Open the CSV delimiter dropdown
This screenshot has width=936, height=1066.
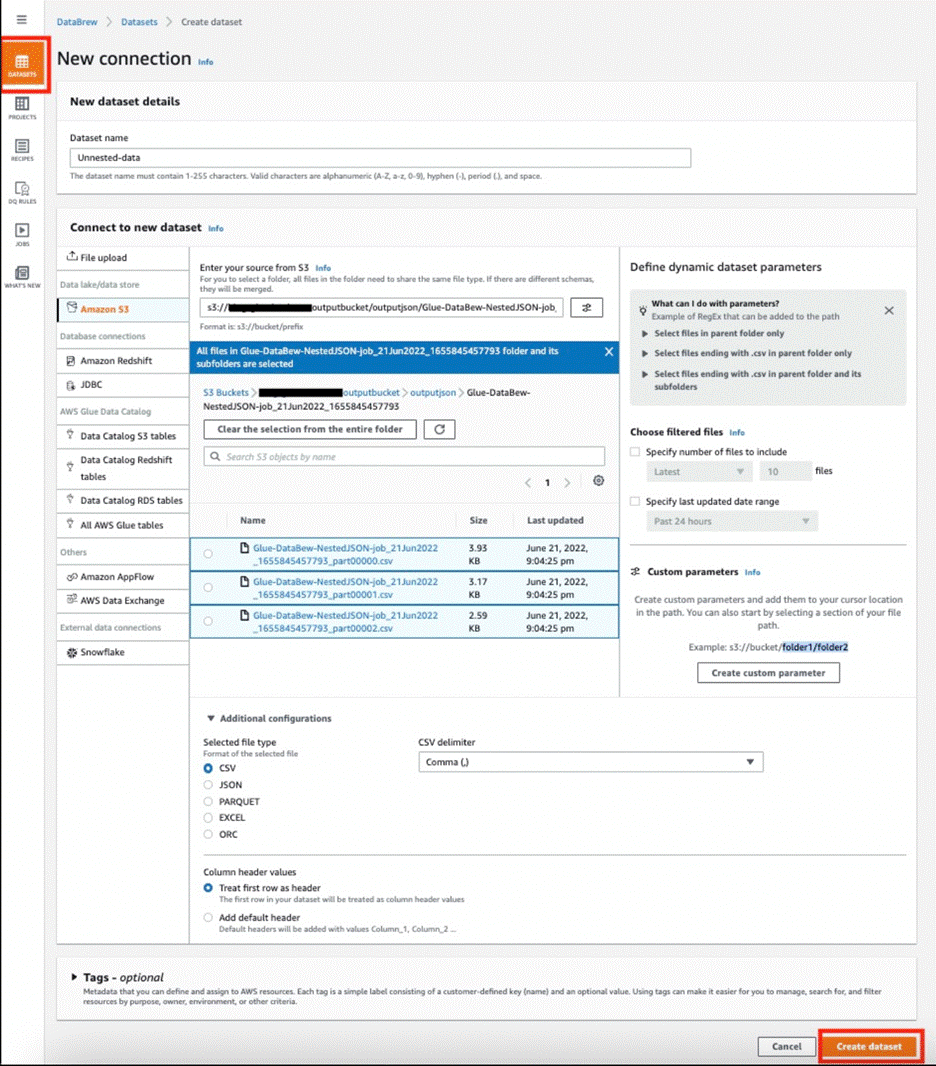coord(590,762)
